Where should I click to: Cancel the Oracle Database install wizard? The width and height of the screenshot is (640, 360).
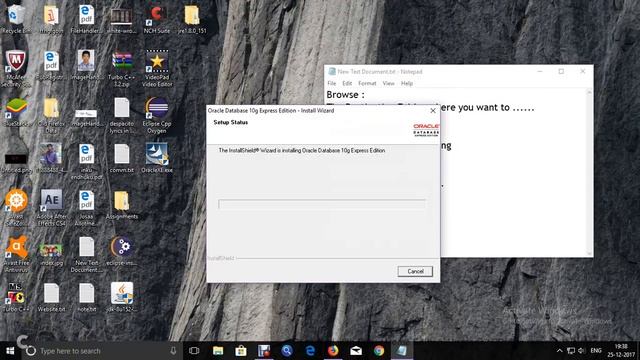click(415, 271)
